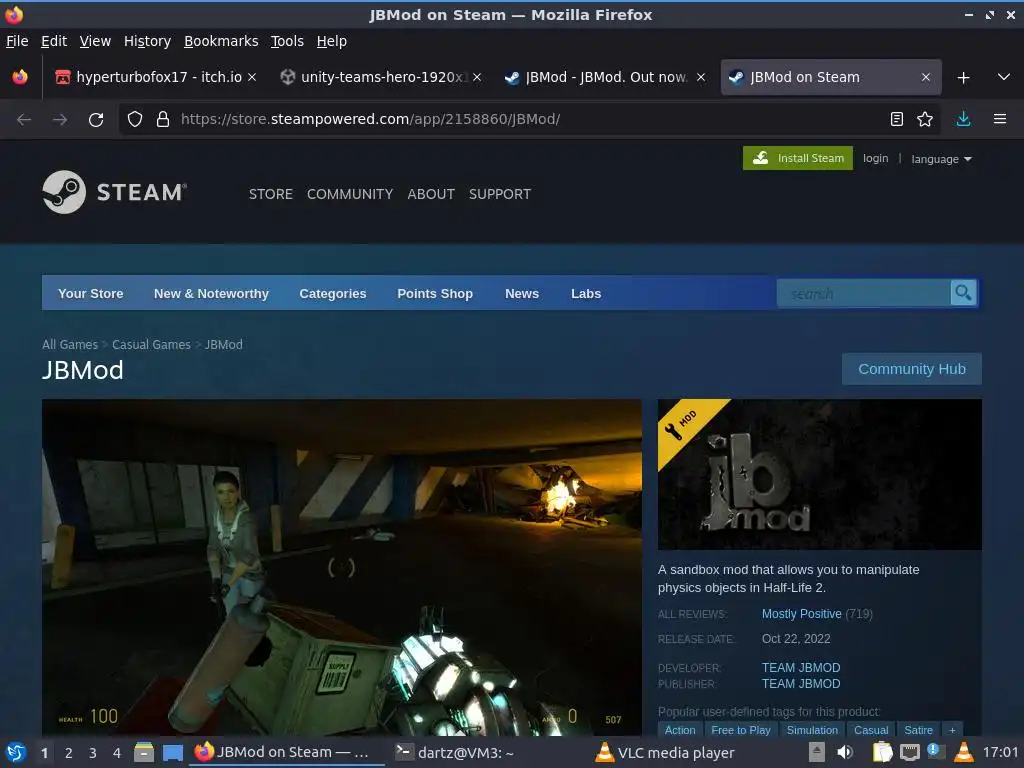Open the Firefox hamburger application menu

1000,119
